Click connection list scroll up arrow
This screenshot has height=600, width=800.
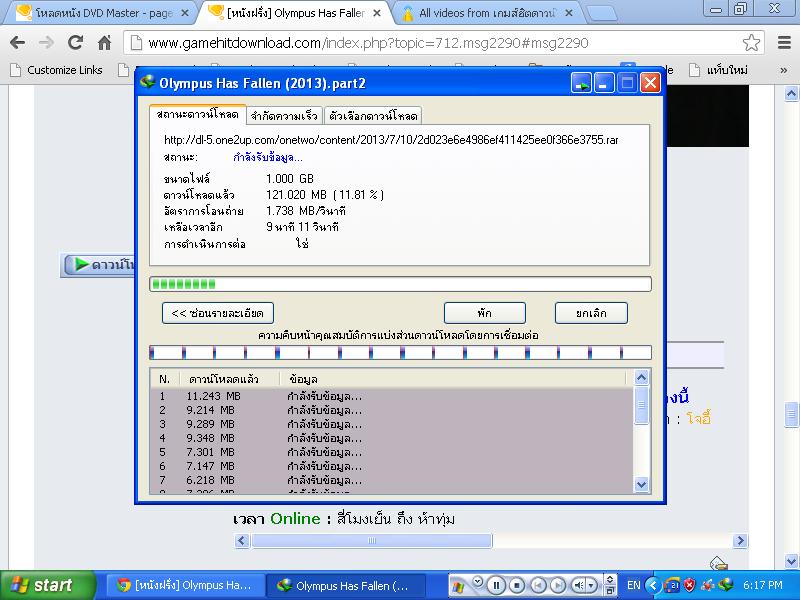coord(641,378)
